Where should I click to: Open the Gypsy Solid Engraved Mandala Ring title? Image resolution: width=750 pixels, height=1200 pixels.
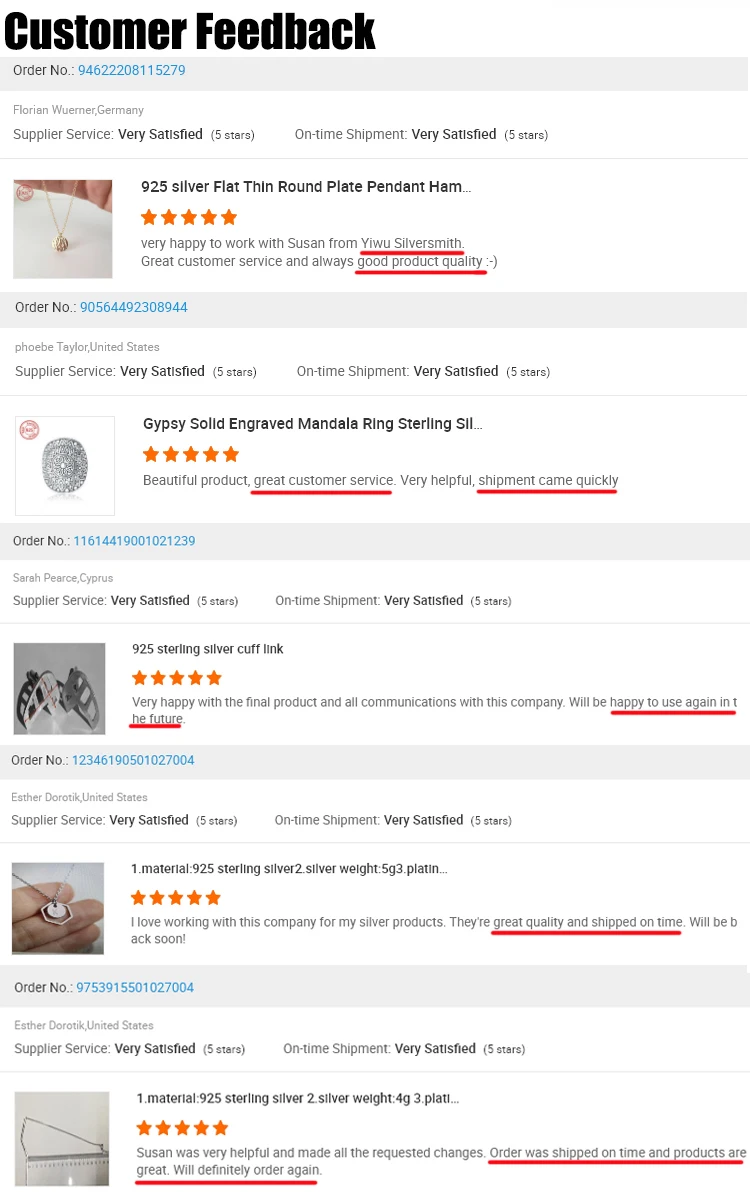pos(313,424)
